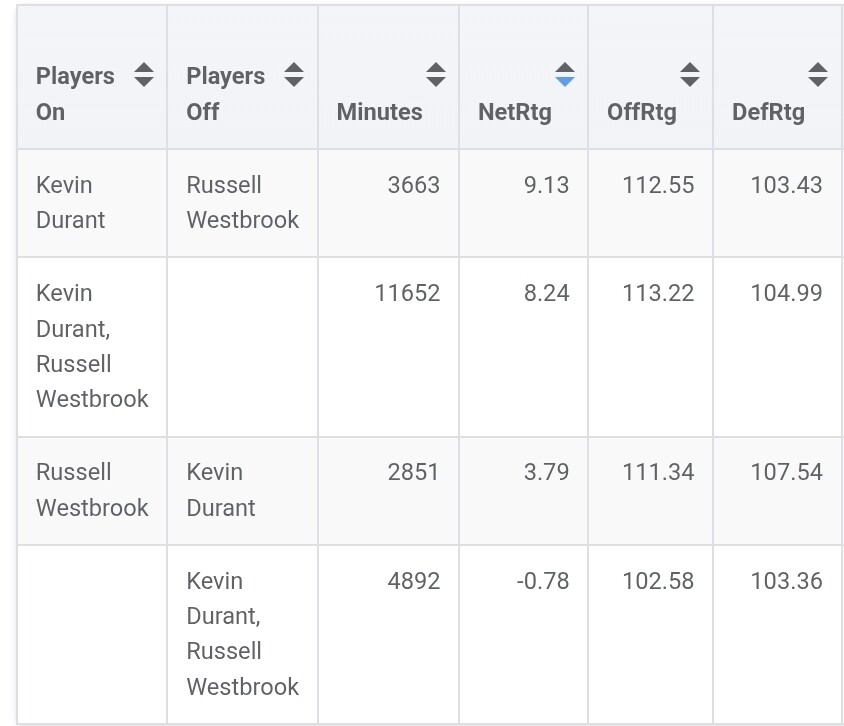The width and height of the screenshot is (844, 726).
Task: Select the -0.78 NetRtg cell
Action: tap(543, 581)
